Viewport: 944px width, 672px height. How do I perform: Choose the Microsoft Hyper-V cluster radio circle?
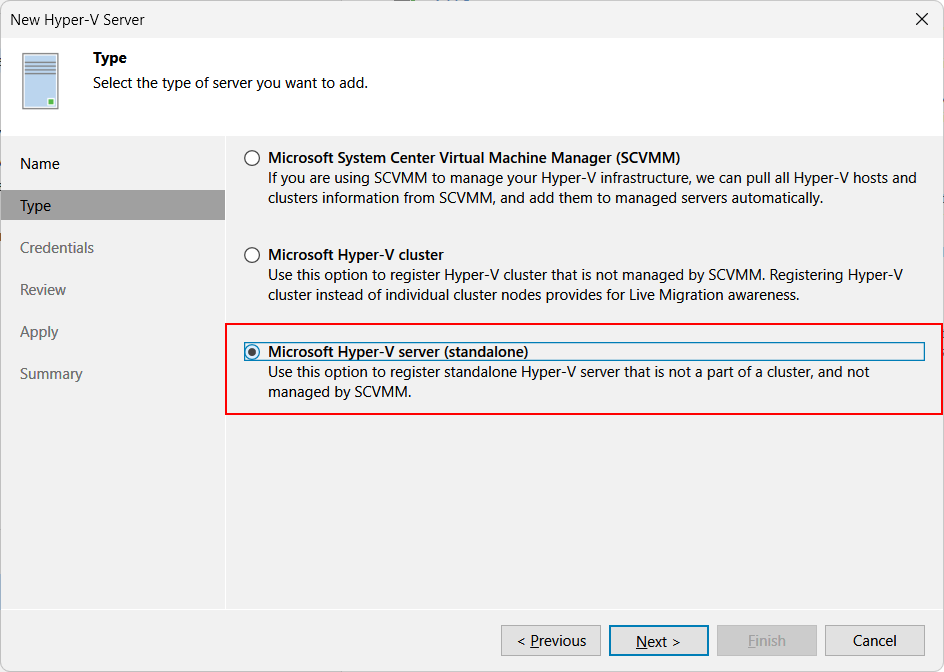tap(252, 255)
